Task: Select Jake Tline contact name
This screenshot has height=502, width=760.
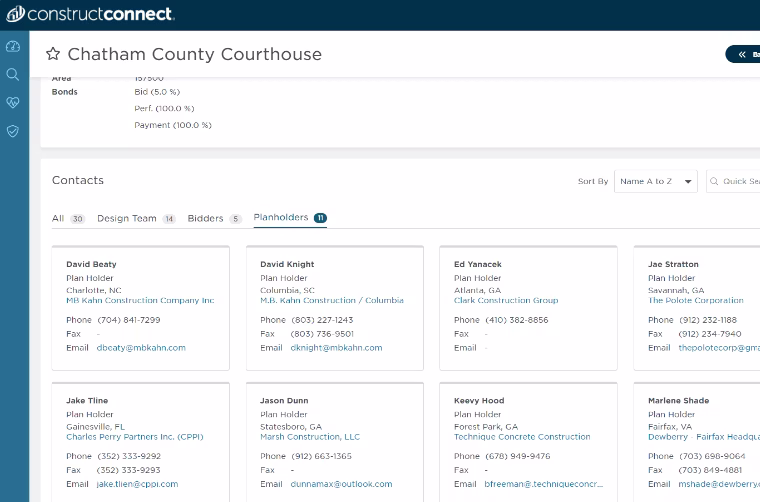Action: pos(87,400)
